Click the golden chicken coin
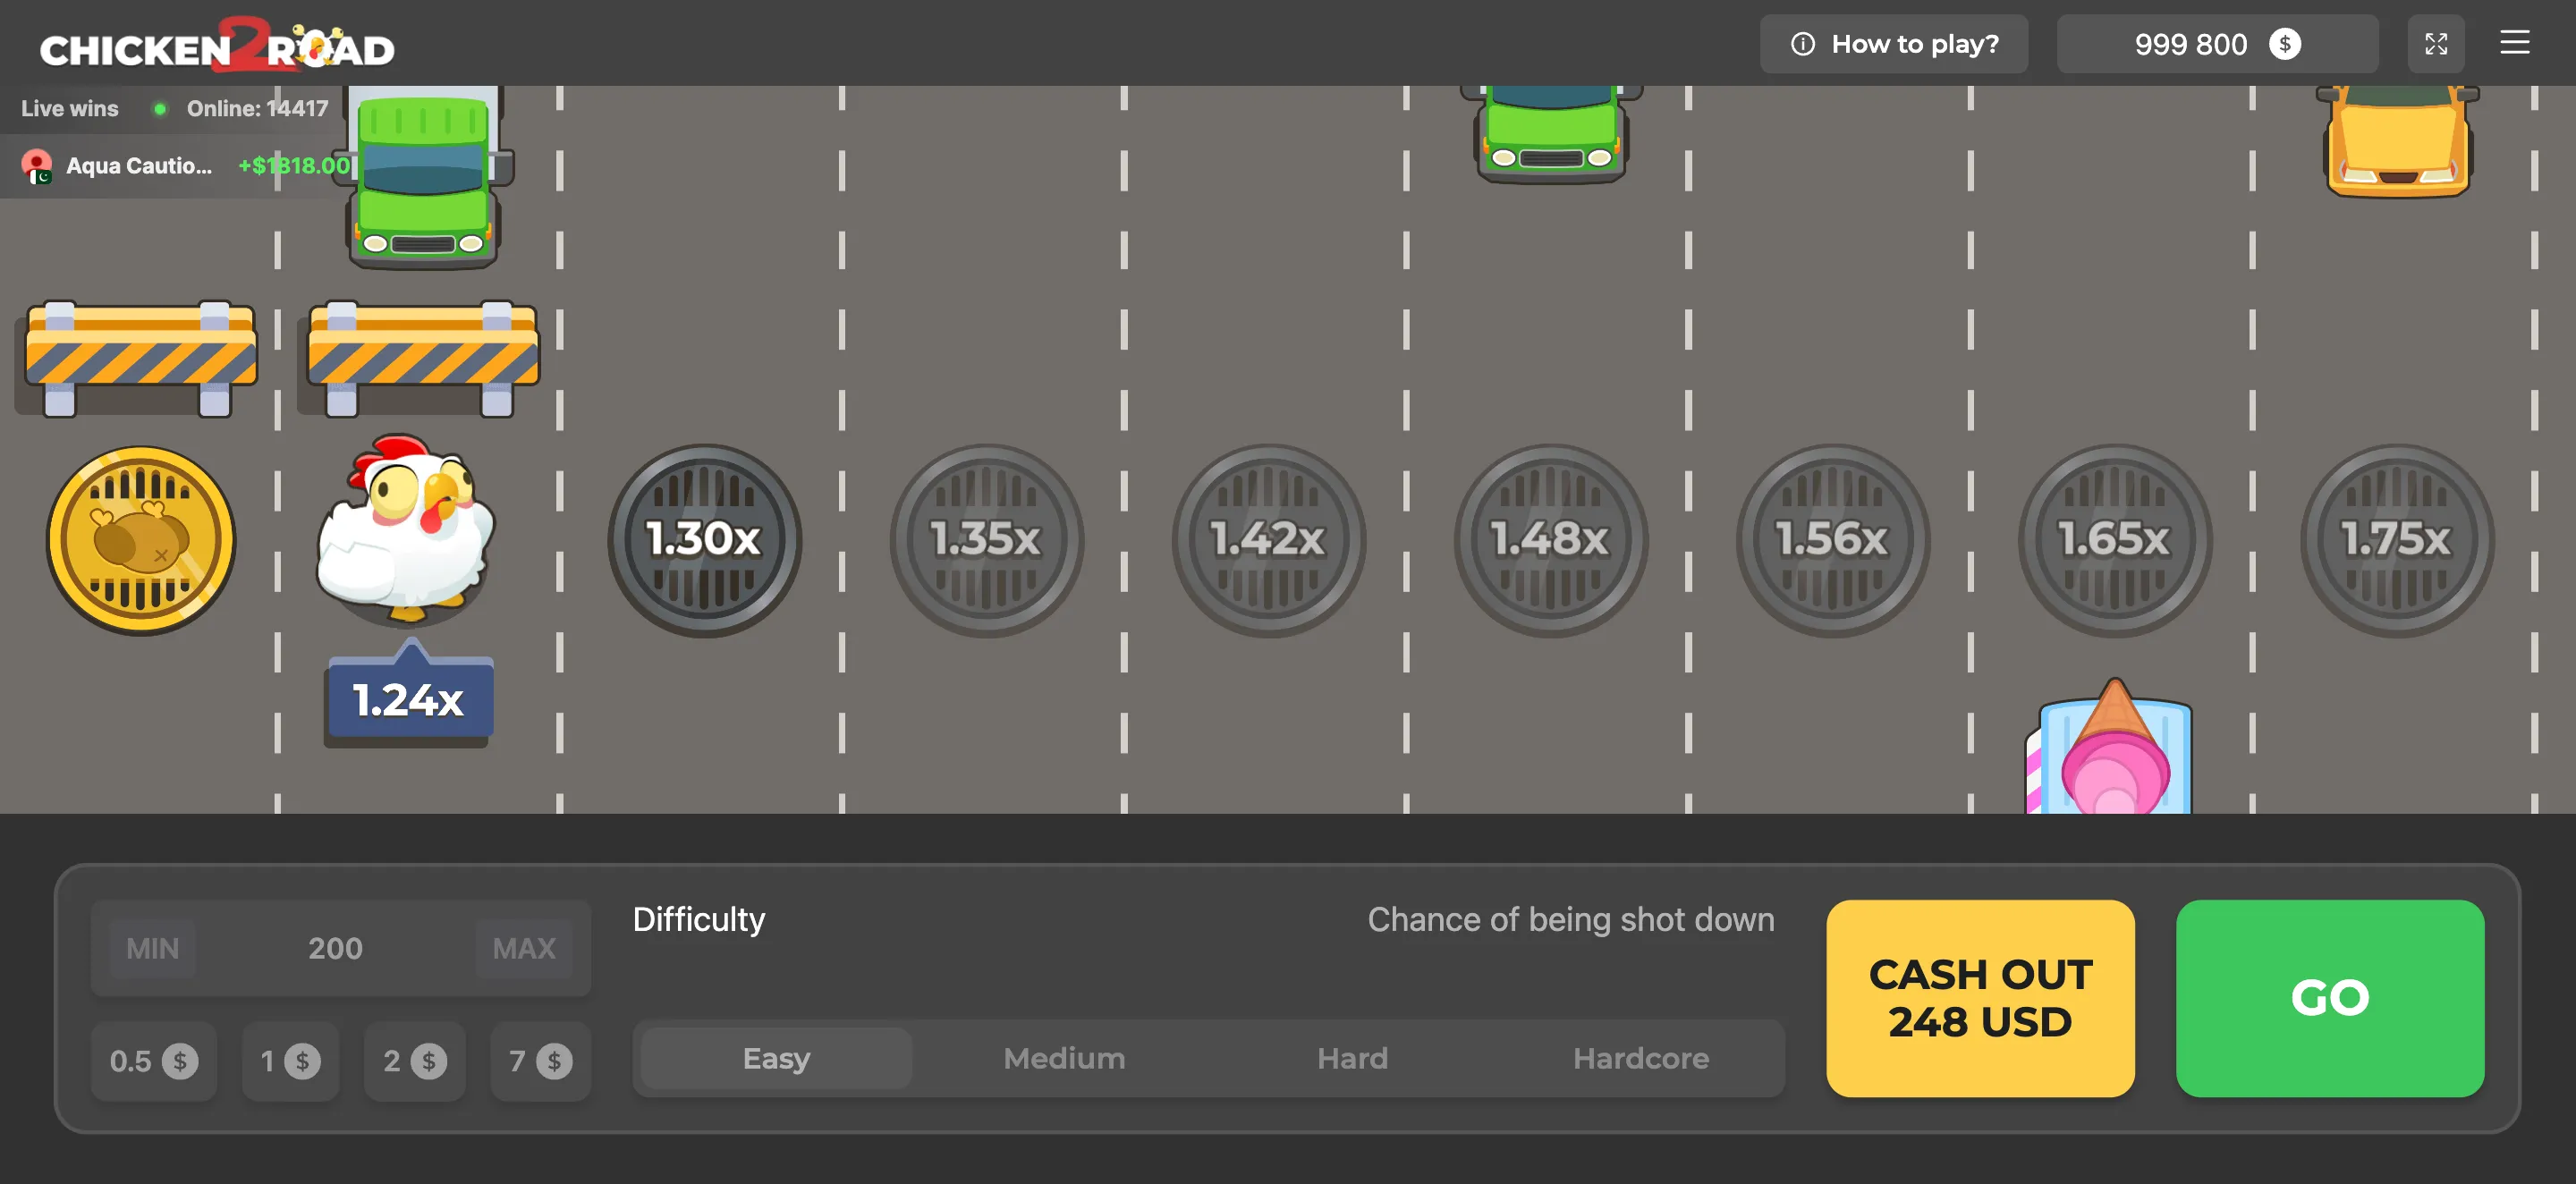The width and height of the screenshot is (2576, 1184). click(141, 540)
